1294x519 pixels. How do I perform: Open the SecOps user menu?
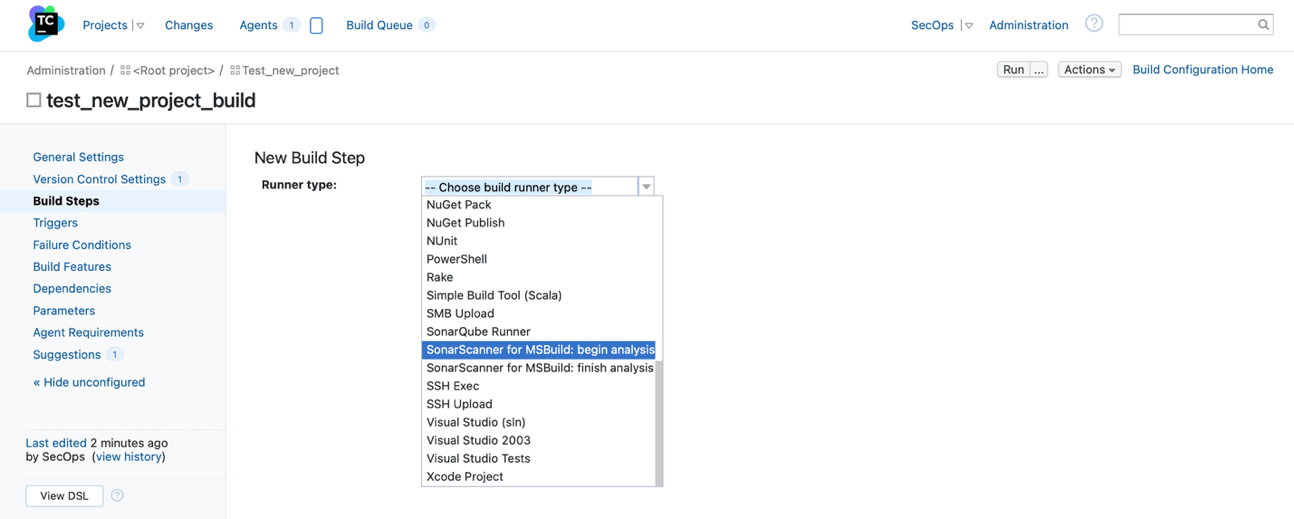(932, 25)
